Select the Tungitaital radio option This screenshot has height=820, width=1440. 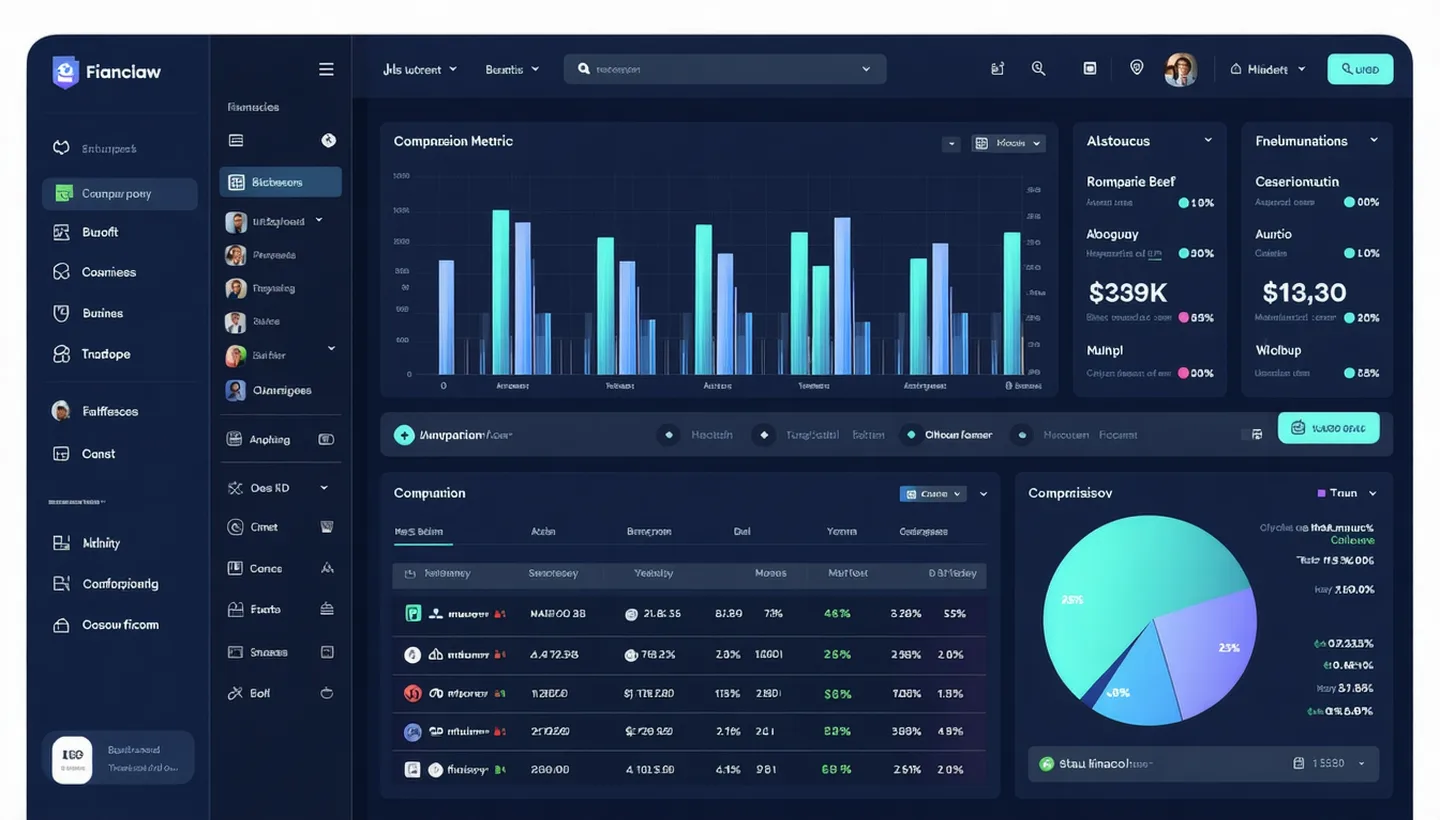pos(764,435)
